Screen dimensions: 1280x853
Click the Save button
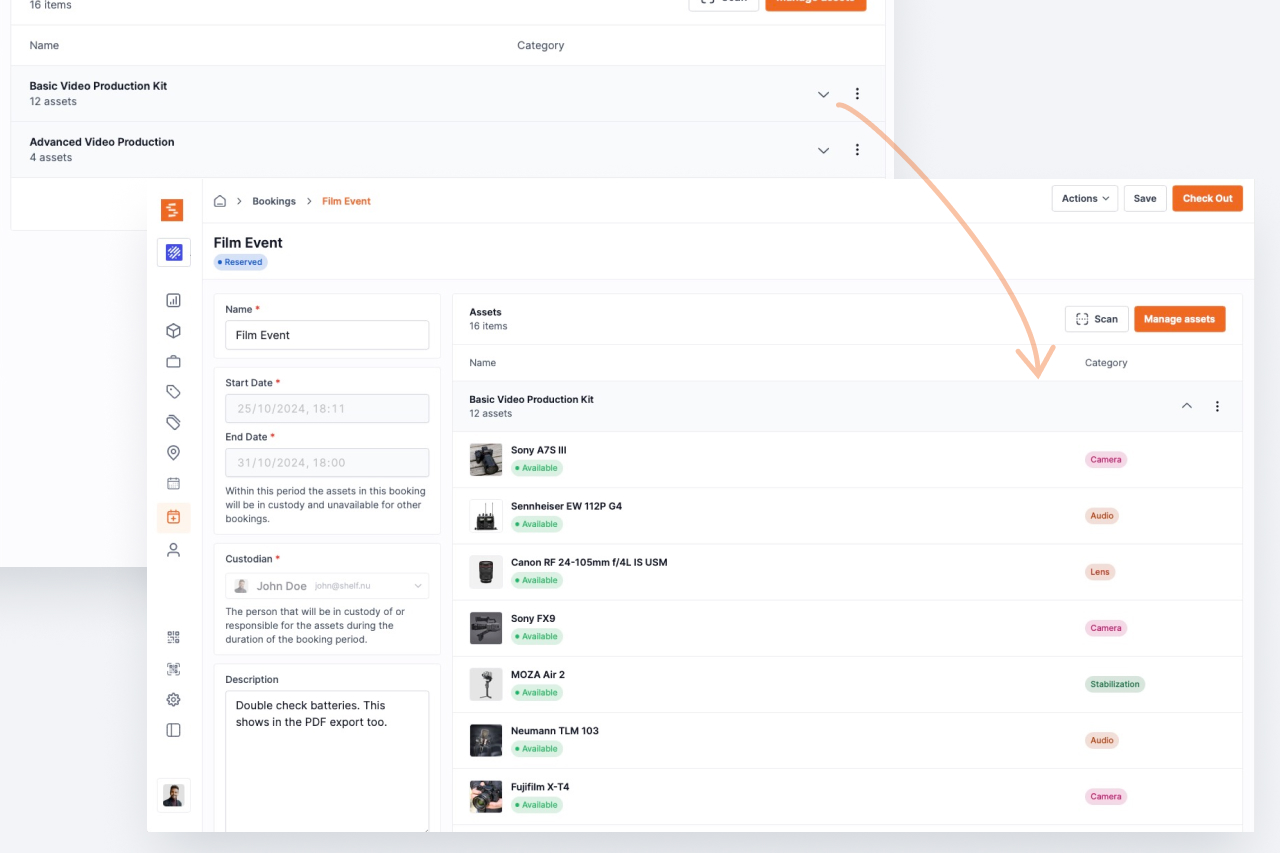tap(1145, 199)
